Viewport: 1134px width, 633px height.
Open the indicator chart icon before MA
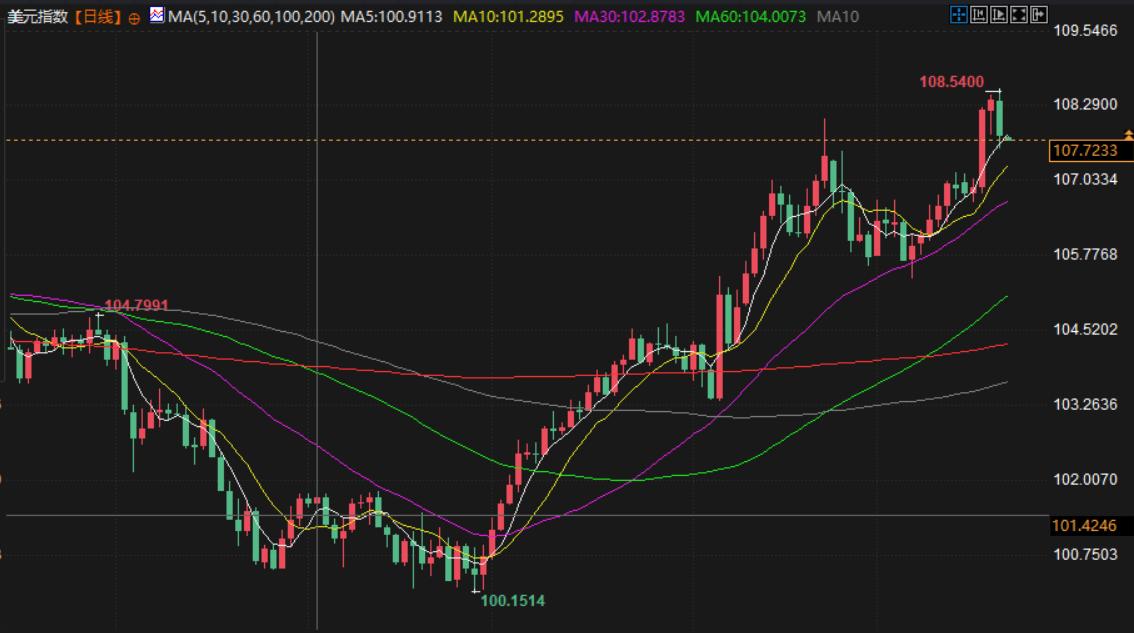tap(157, 15)
